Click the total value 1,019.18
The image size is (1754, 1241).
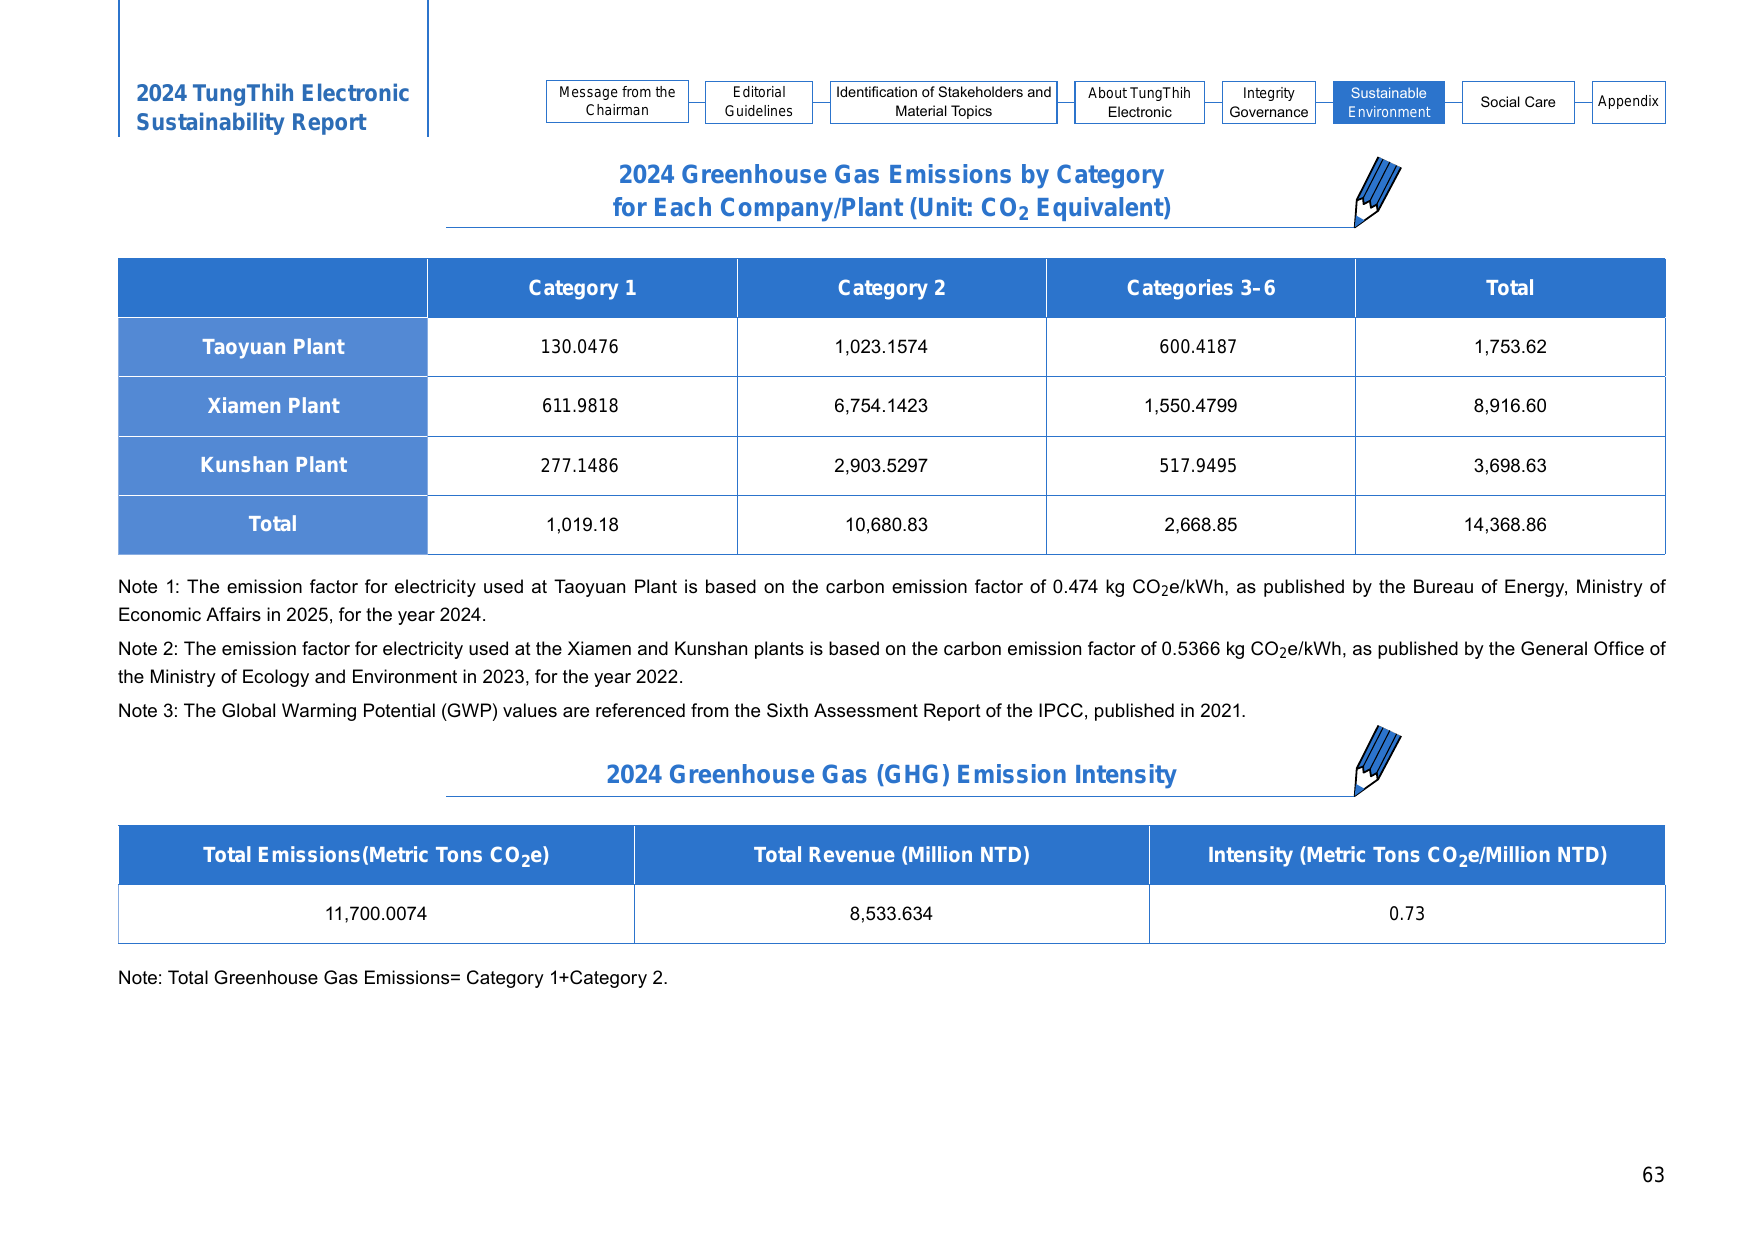pyautogui.click(x=582, y=525)
